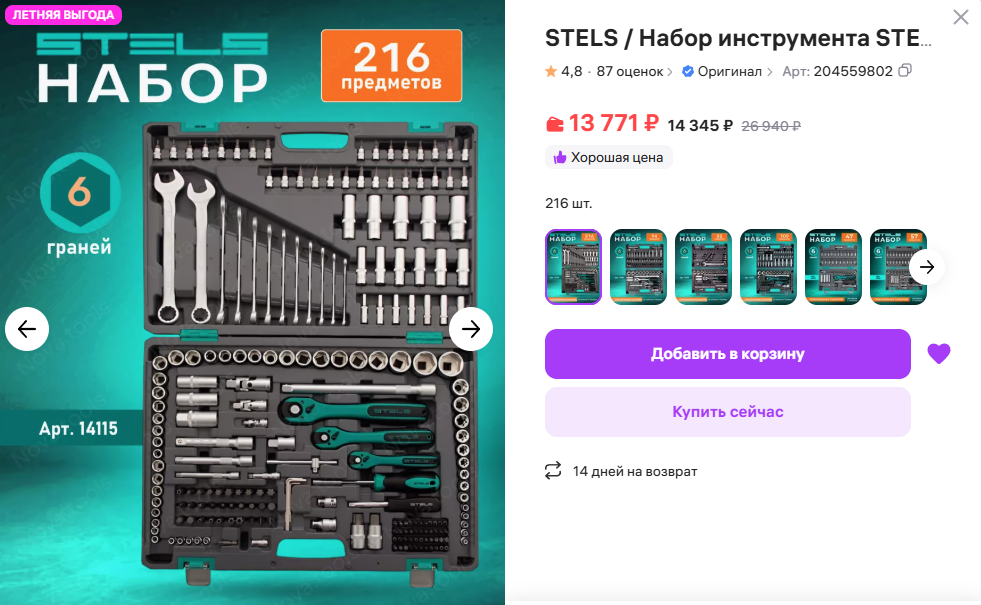The image size is (981, 605).
Task: Click Купить сейчас button
Action: (x=728, y=412)
